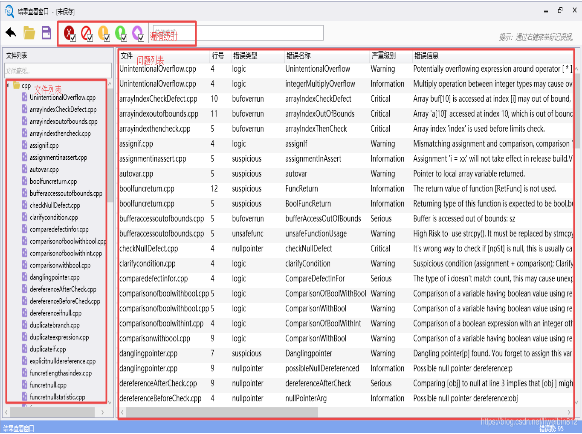Click the file search box above the tree
The height and width of the screenshot is (434, 582).
coord(58,71)
